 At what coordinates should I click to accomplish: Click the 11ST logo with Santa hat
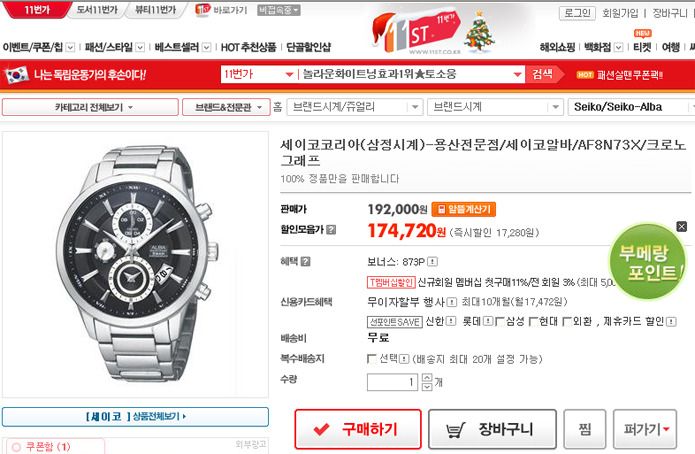click(415, 31)
